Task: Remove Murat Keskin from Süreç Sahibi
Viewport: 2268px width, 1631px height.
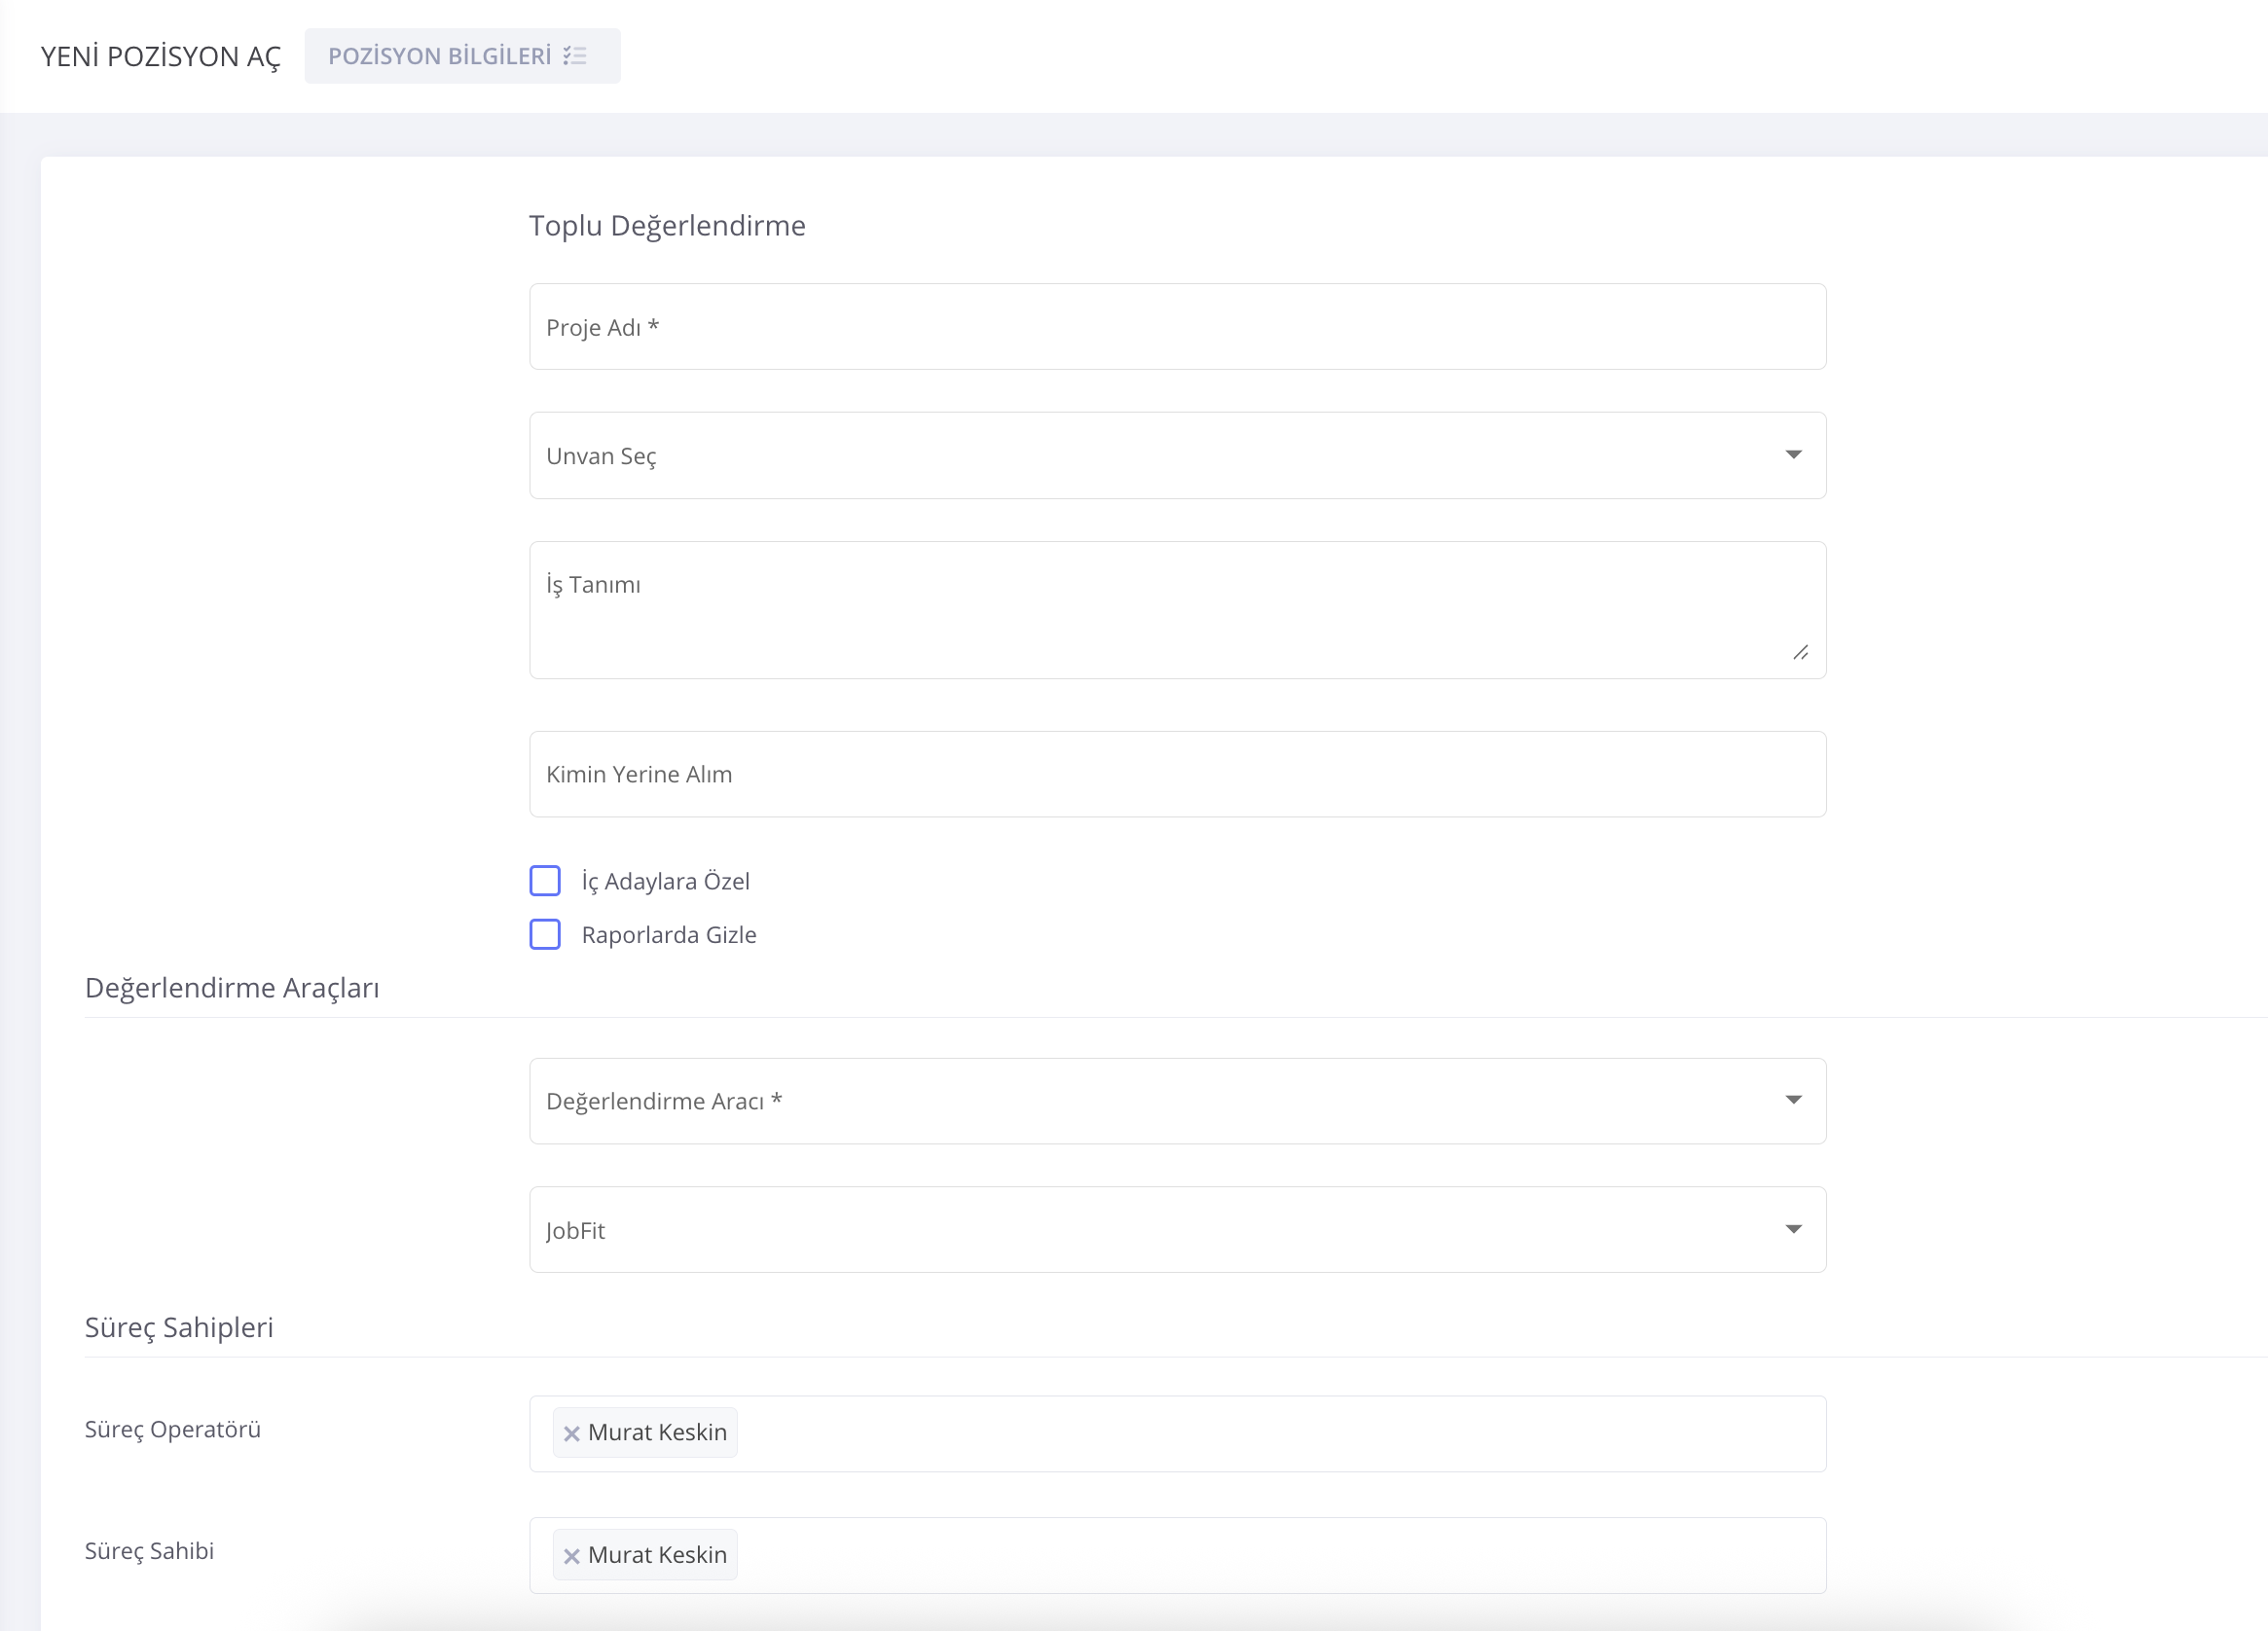Action: [572, 1555]
